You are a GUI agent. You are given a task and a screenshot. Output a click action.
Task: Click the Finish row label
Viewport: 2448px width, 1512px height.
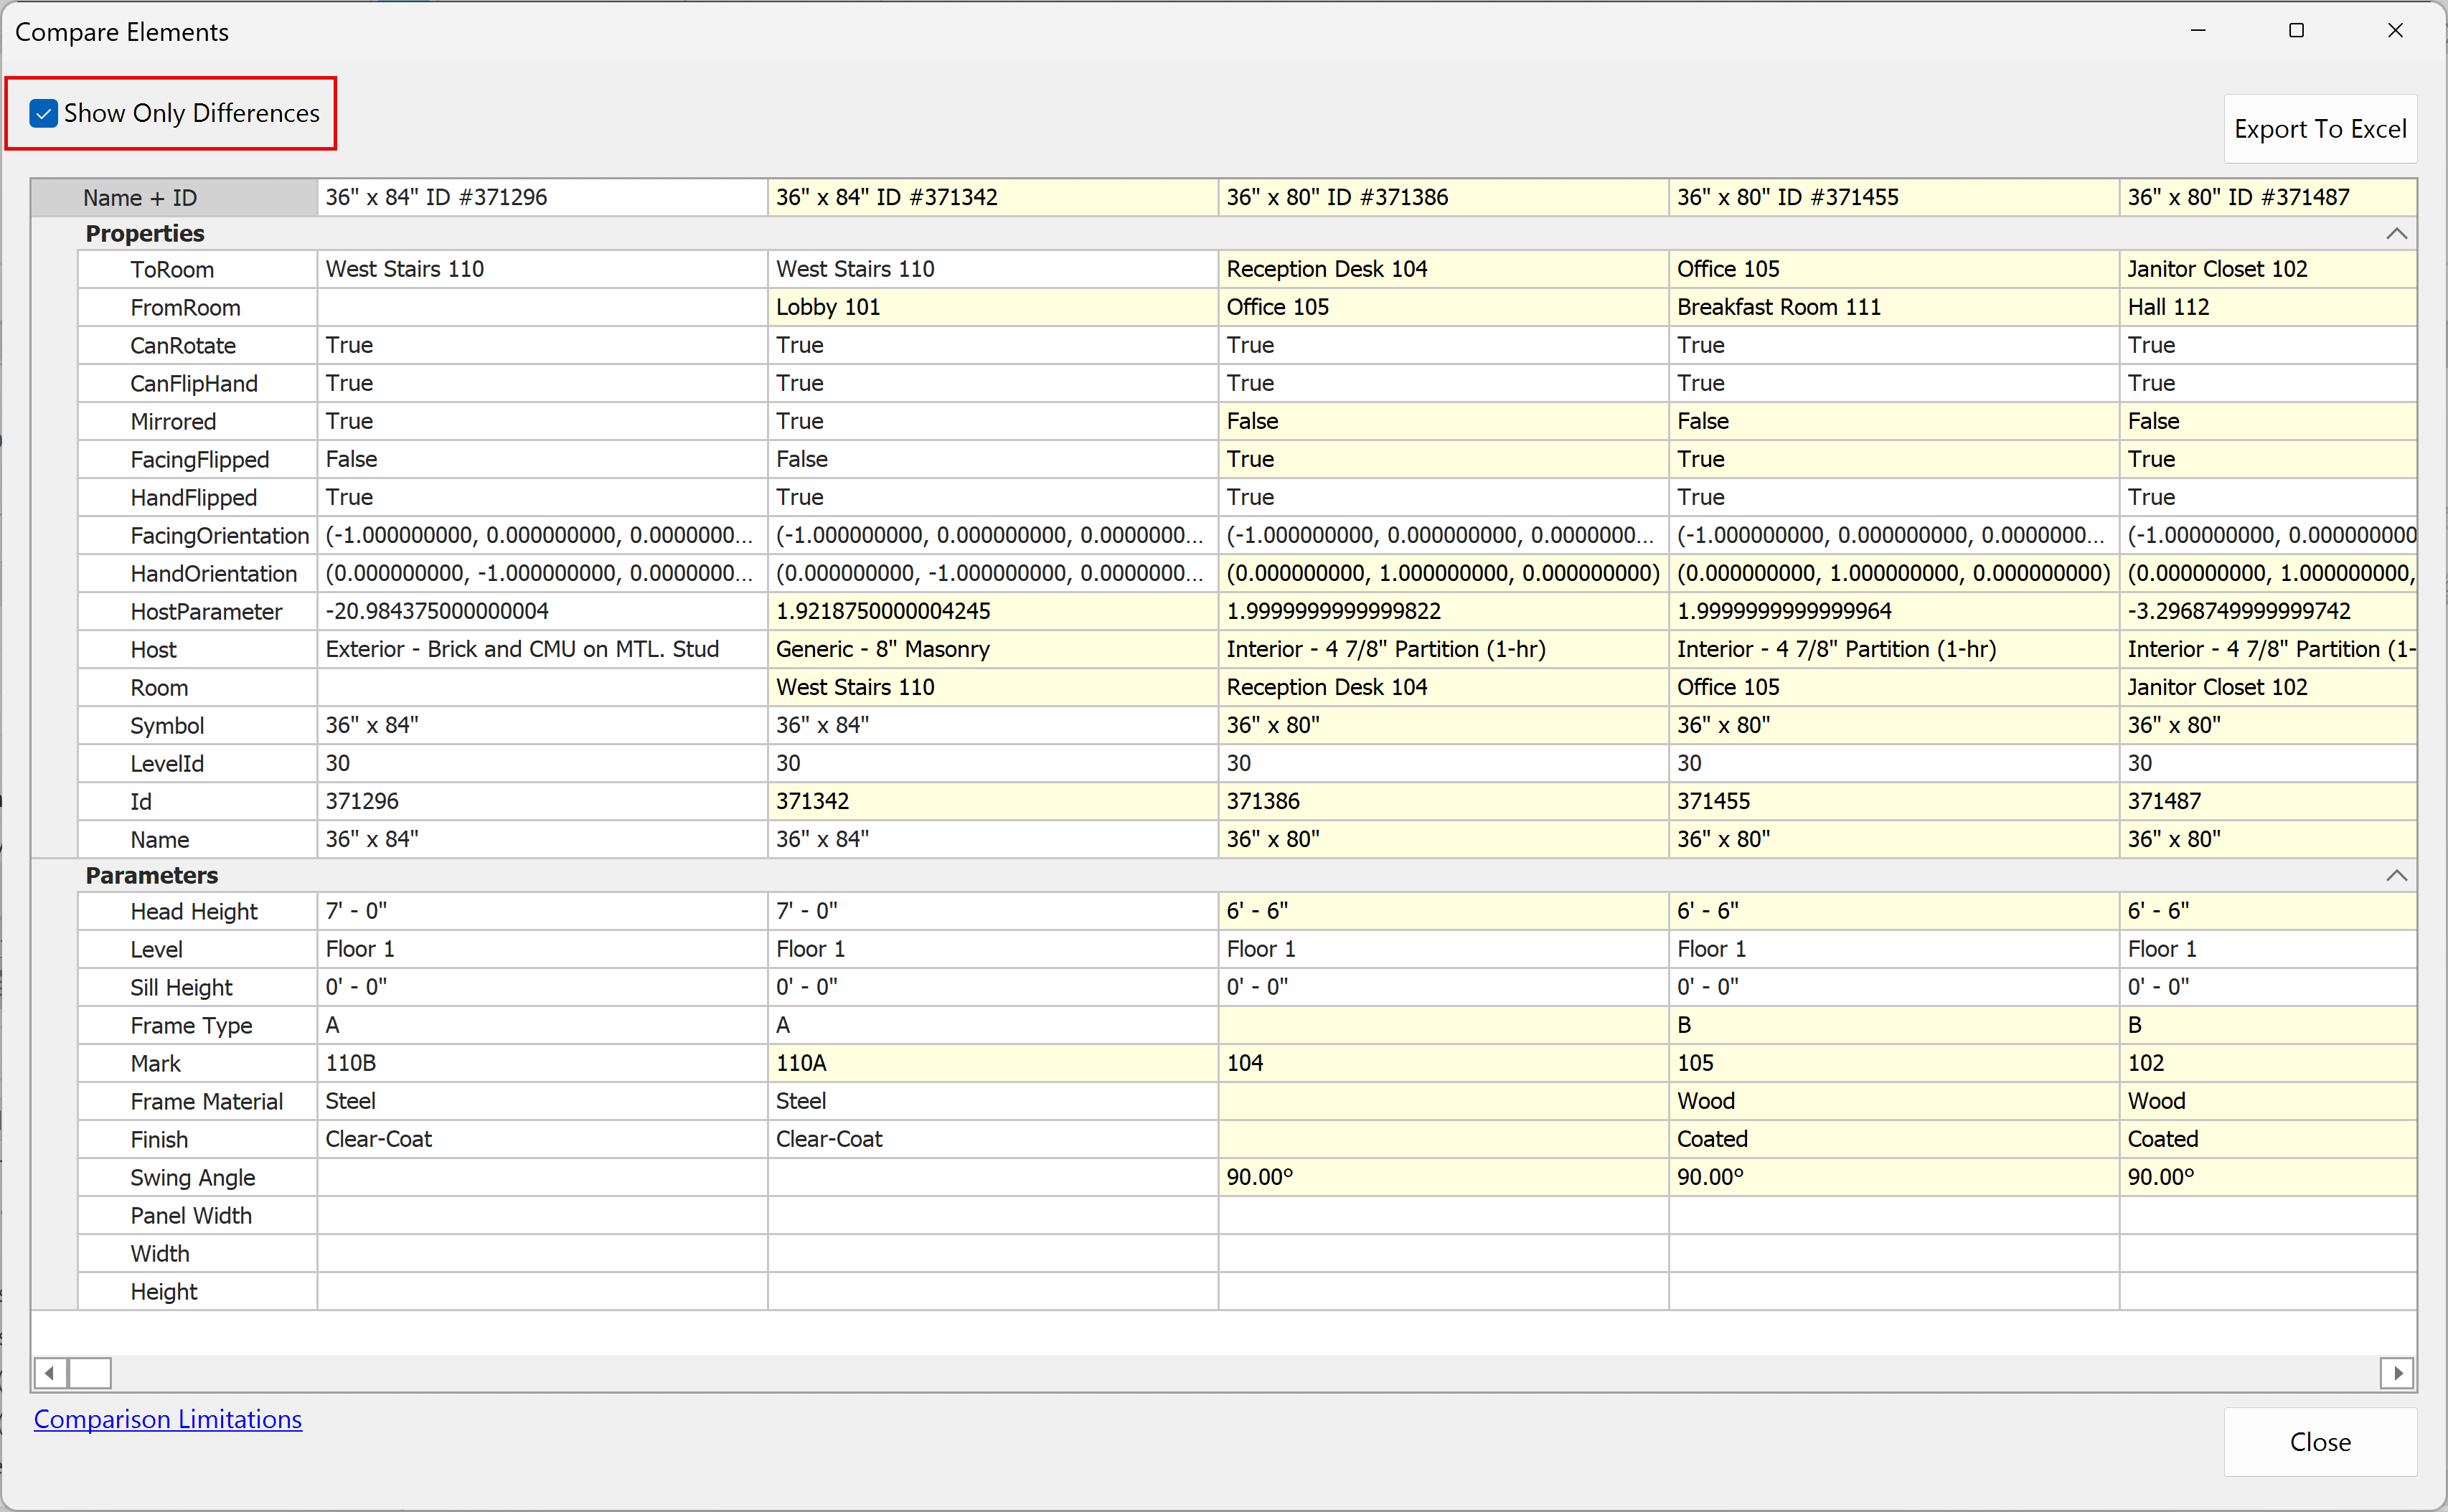tap(198, 1140)
